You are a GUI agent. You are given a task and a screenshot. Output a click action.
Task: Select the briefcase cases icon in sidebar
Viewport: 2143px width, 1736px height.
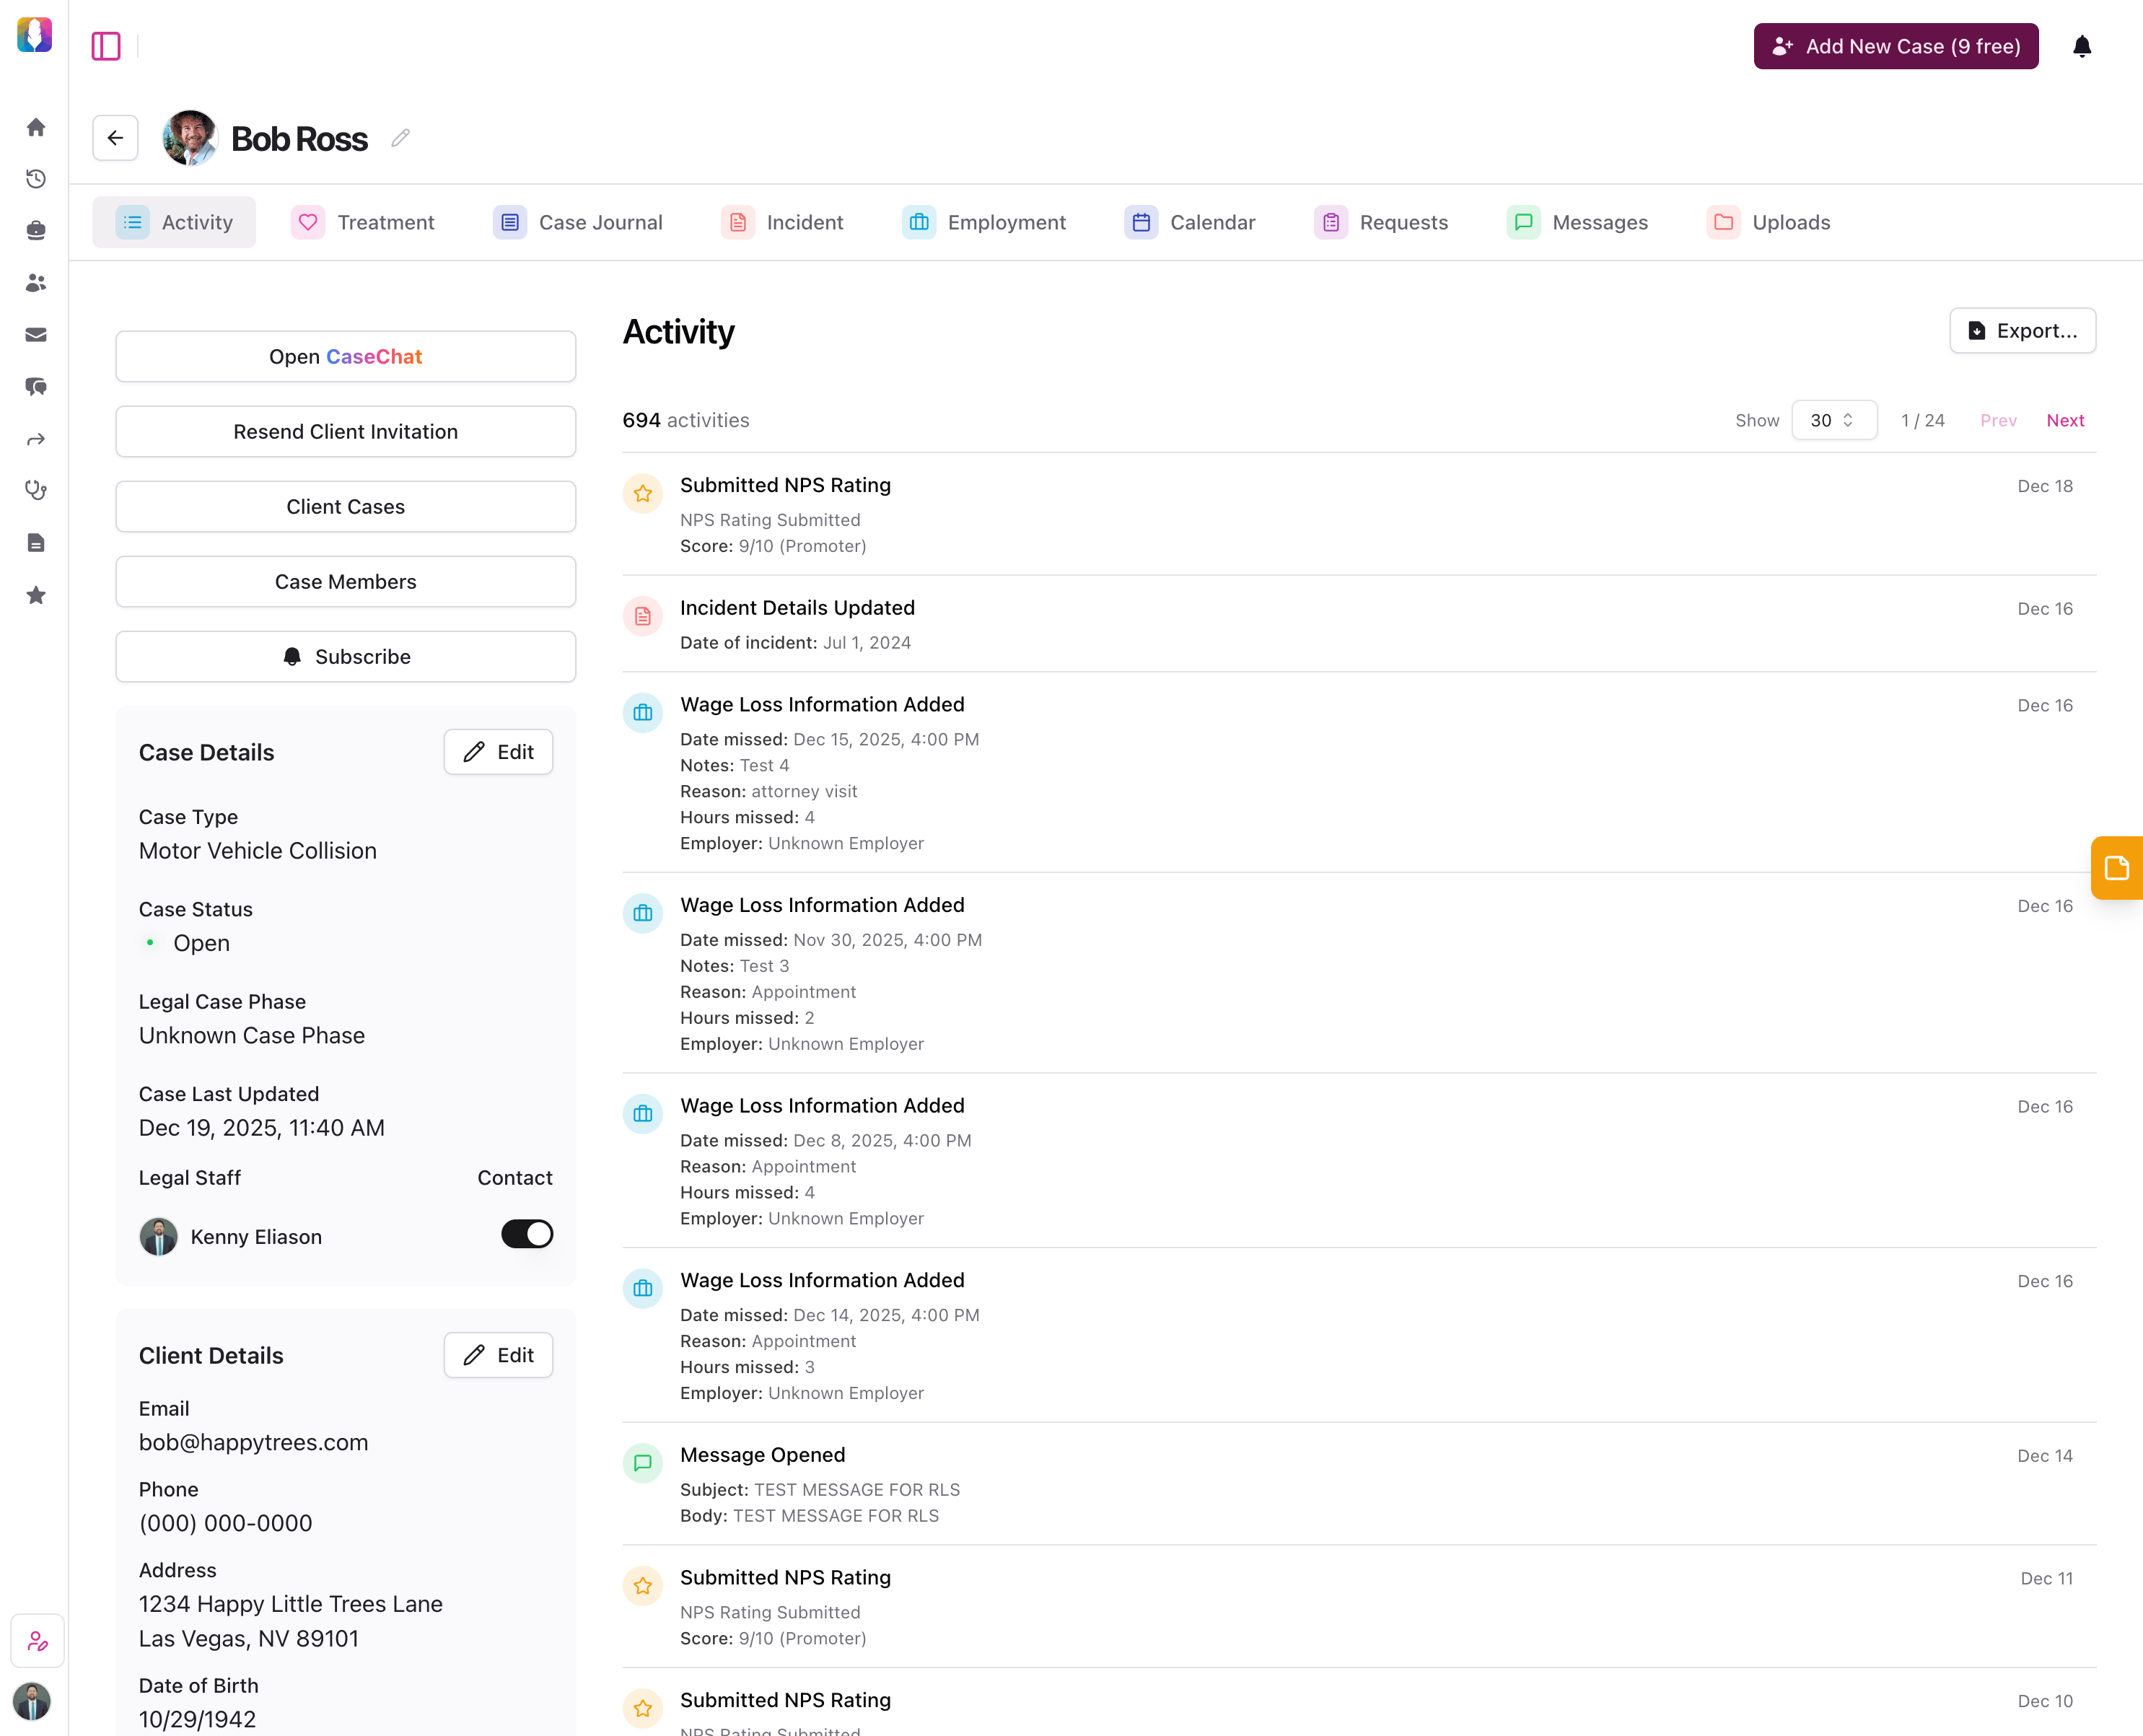coord(36,230)
